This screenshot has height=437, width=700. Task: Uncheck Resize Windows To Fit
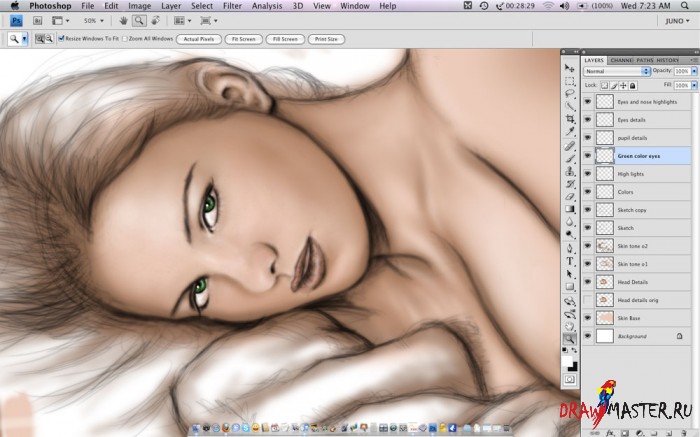click(x=62, y=38)
